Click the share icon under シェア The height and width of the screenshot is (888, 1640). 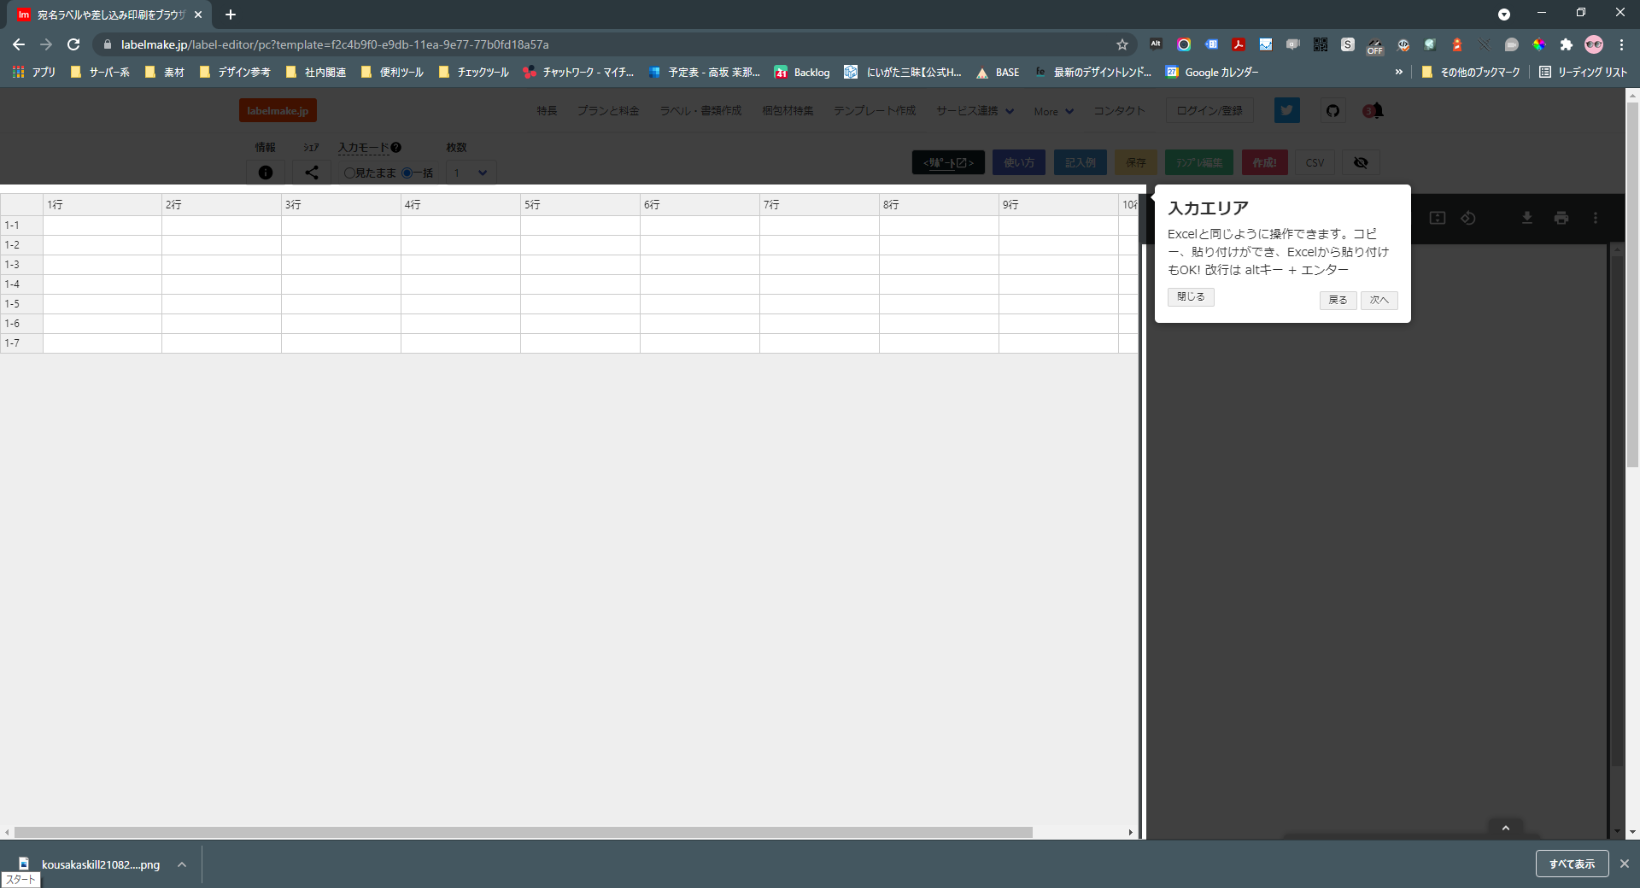click(312, 173)
